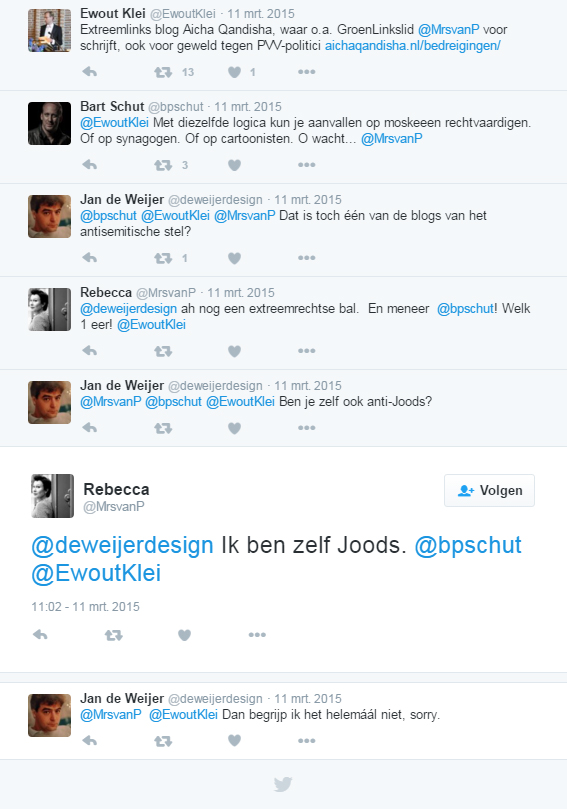This screenshot has height=809, width=567.
Task: Retweet Ewout Klei's tweet with 13 retweets
Action: tap(163, 72)
